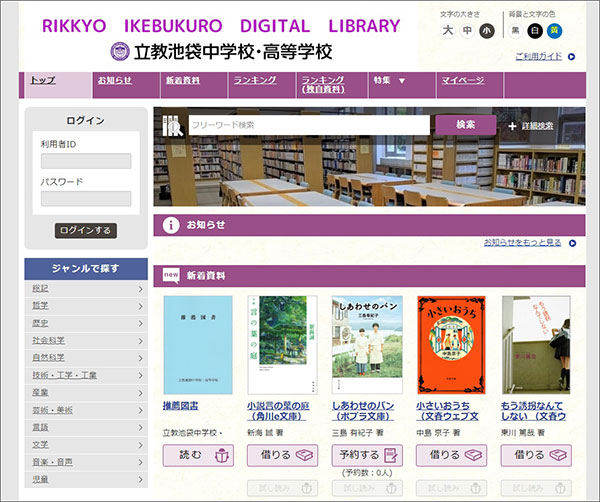Expand the 自然科学 genre chevron
The width and height of the screenshot is (600, 502).
point(140,358)
